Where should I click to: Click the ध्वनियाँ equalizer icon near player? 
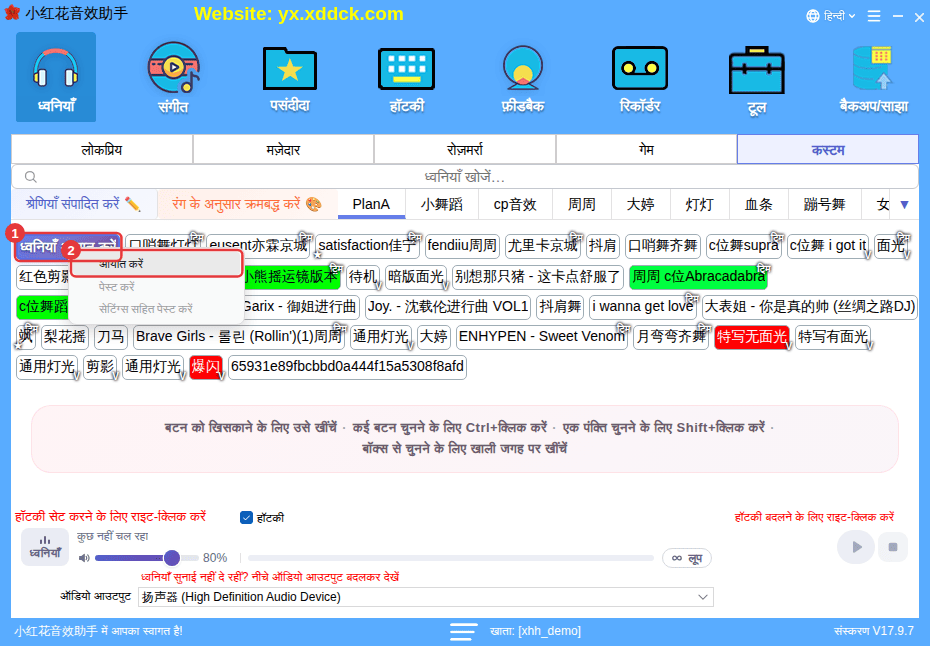[x=45, y=546]
